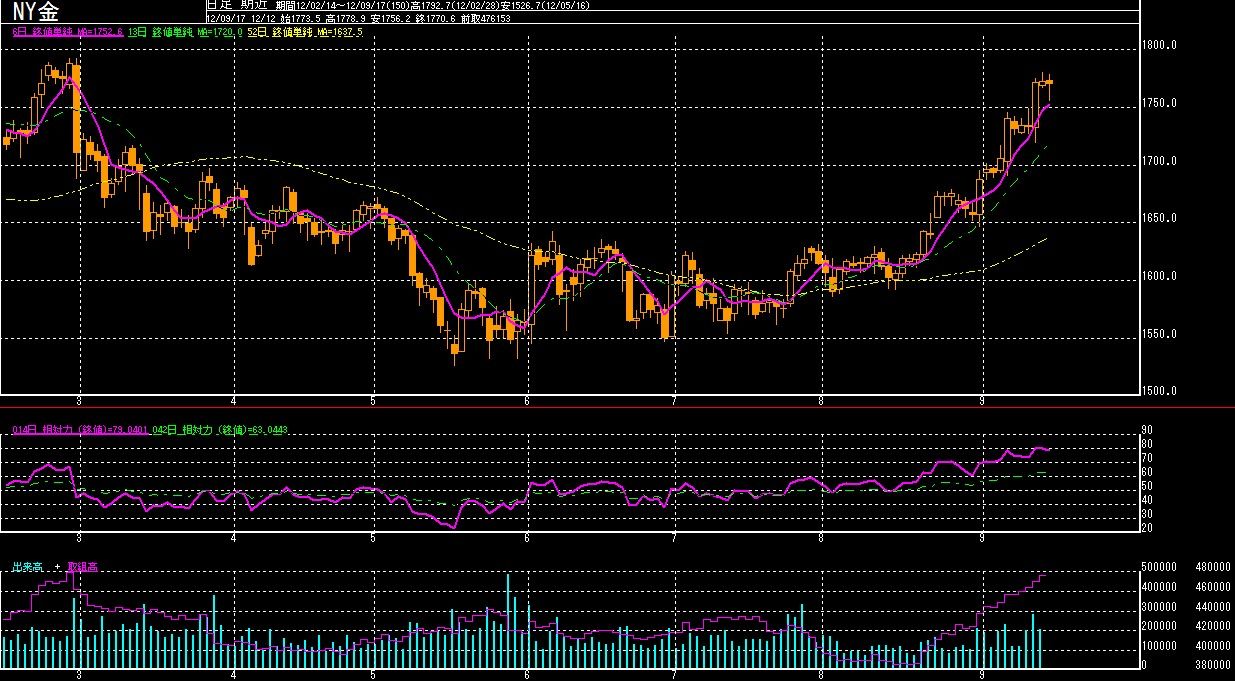Viewport: 1235px width, 681px height.
Task: Select the 042日 相対力 legend label
Action: click(x=220, y=430)
